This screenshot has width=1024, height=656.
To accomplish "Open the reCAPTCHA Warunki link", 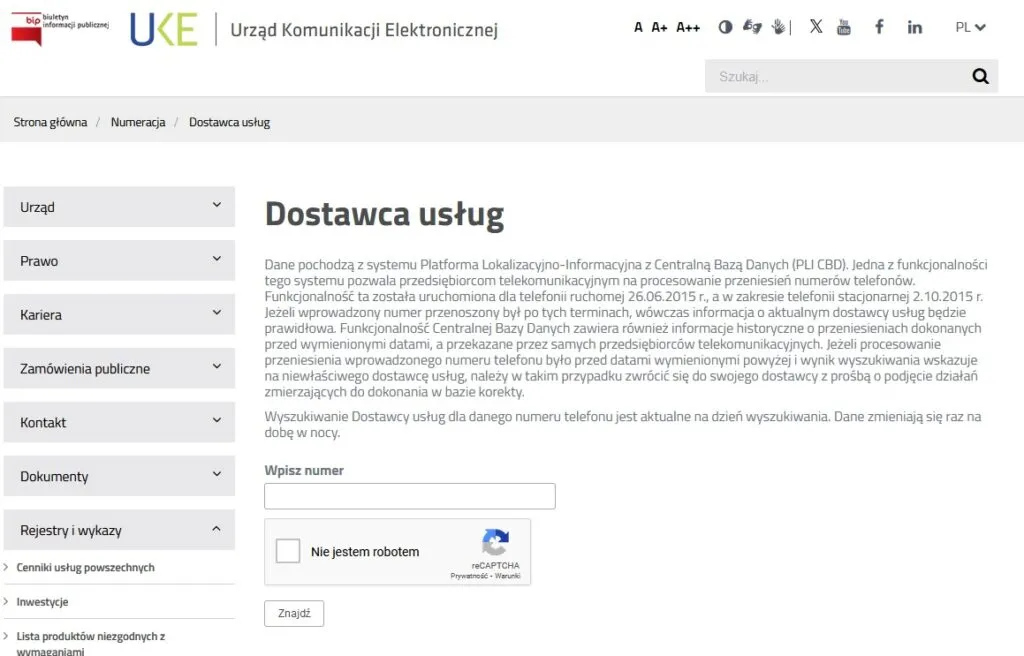I will pyautogui.click(x=507, y=576).
